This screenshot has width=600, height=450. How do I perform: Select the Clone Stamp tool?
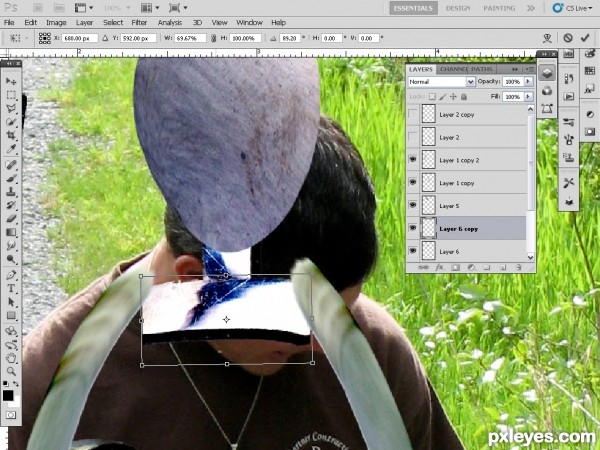11,192
